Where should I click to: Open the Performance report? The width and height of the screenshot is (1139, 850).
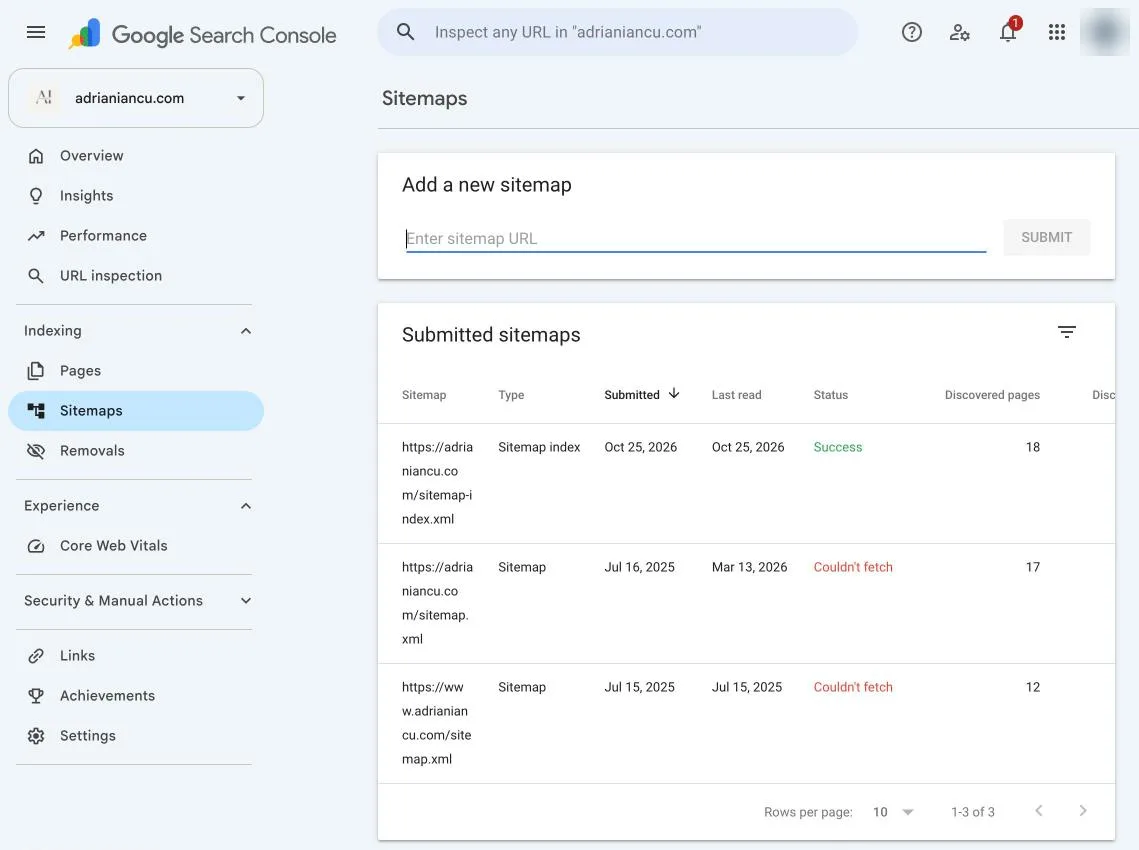click(136, 235)
